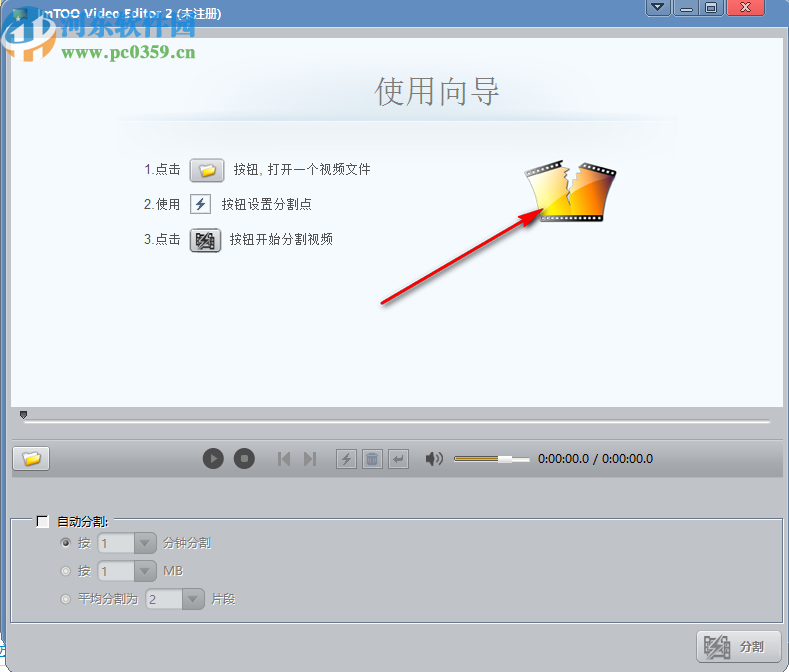Click text 按钮, 打开一个视频文件

[x=302, y=170]
